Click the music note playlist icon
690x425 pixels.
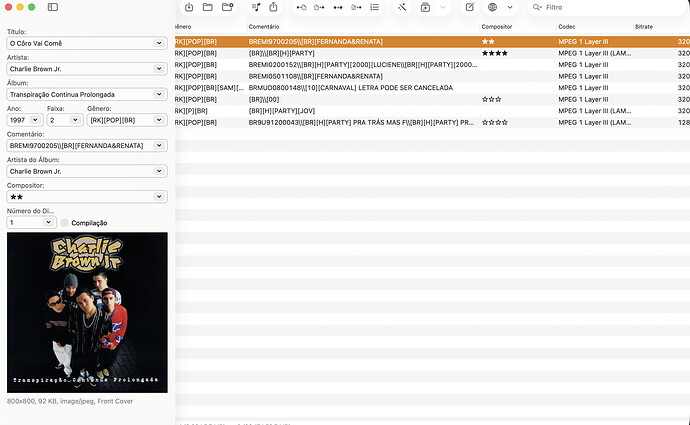[x=256, y=7]
